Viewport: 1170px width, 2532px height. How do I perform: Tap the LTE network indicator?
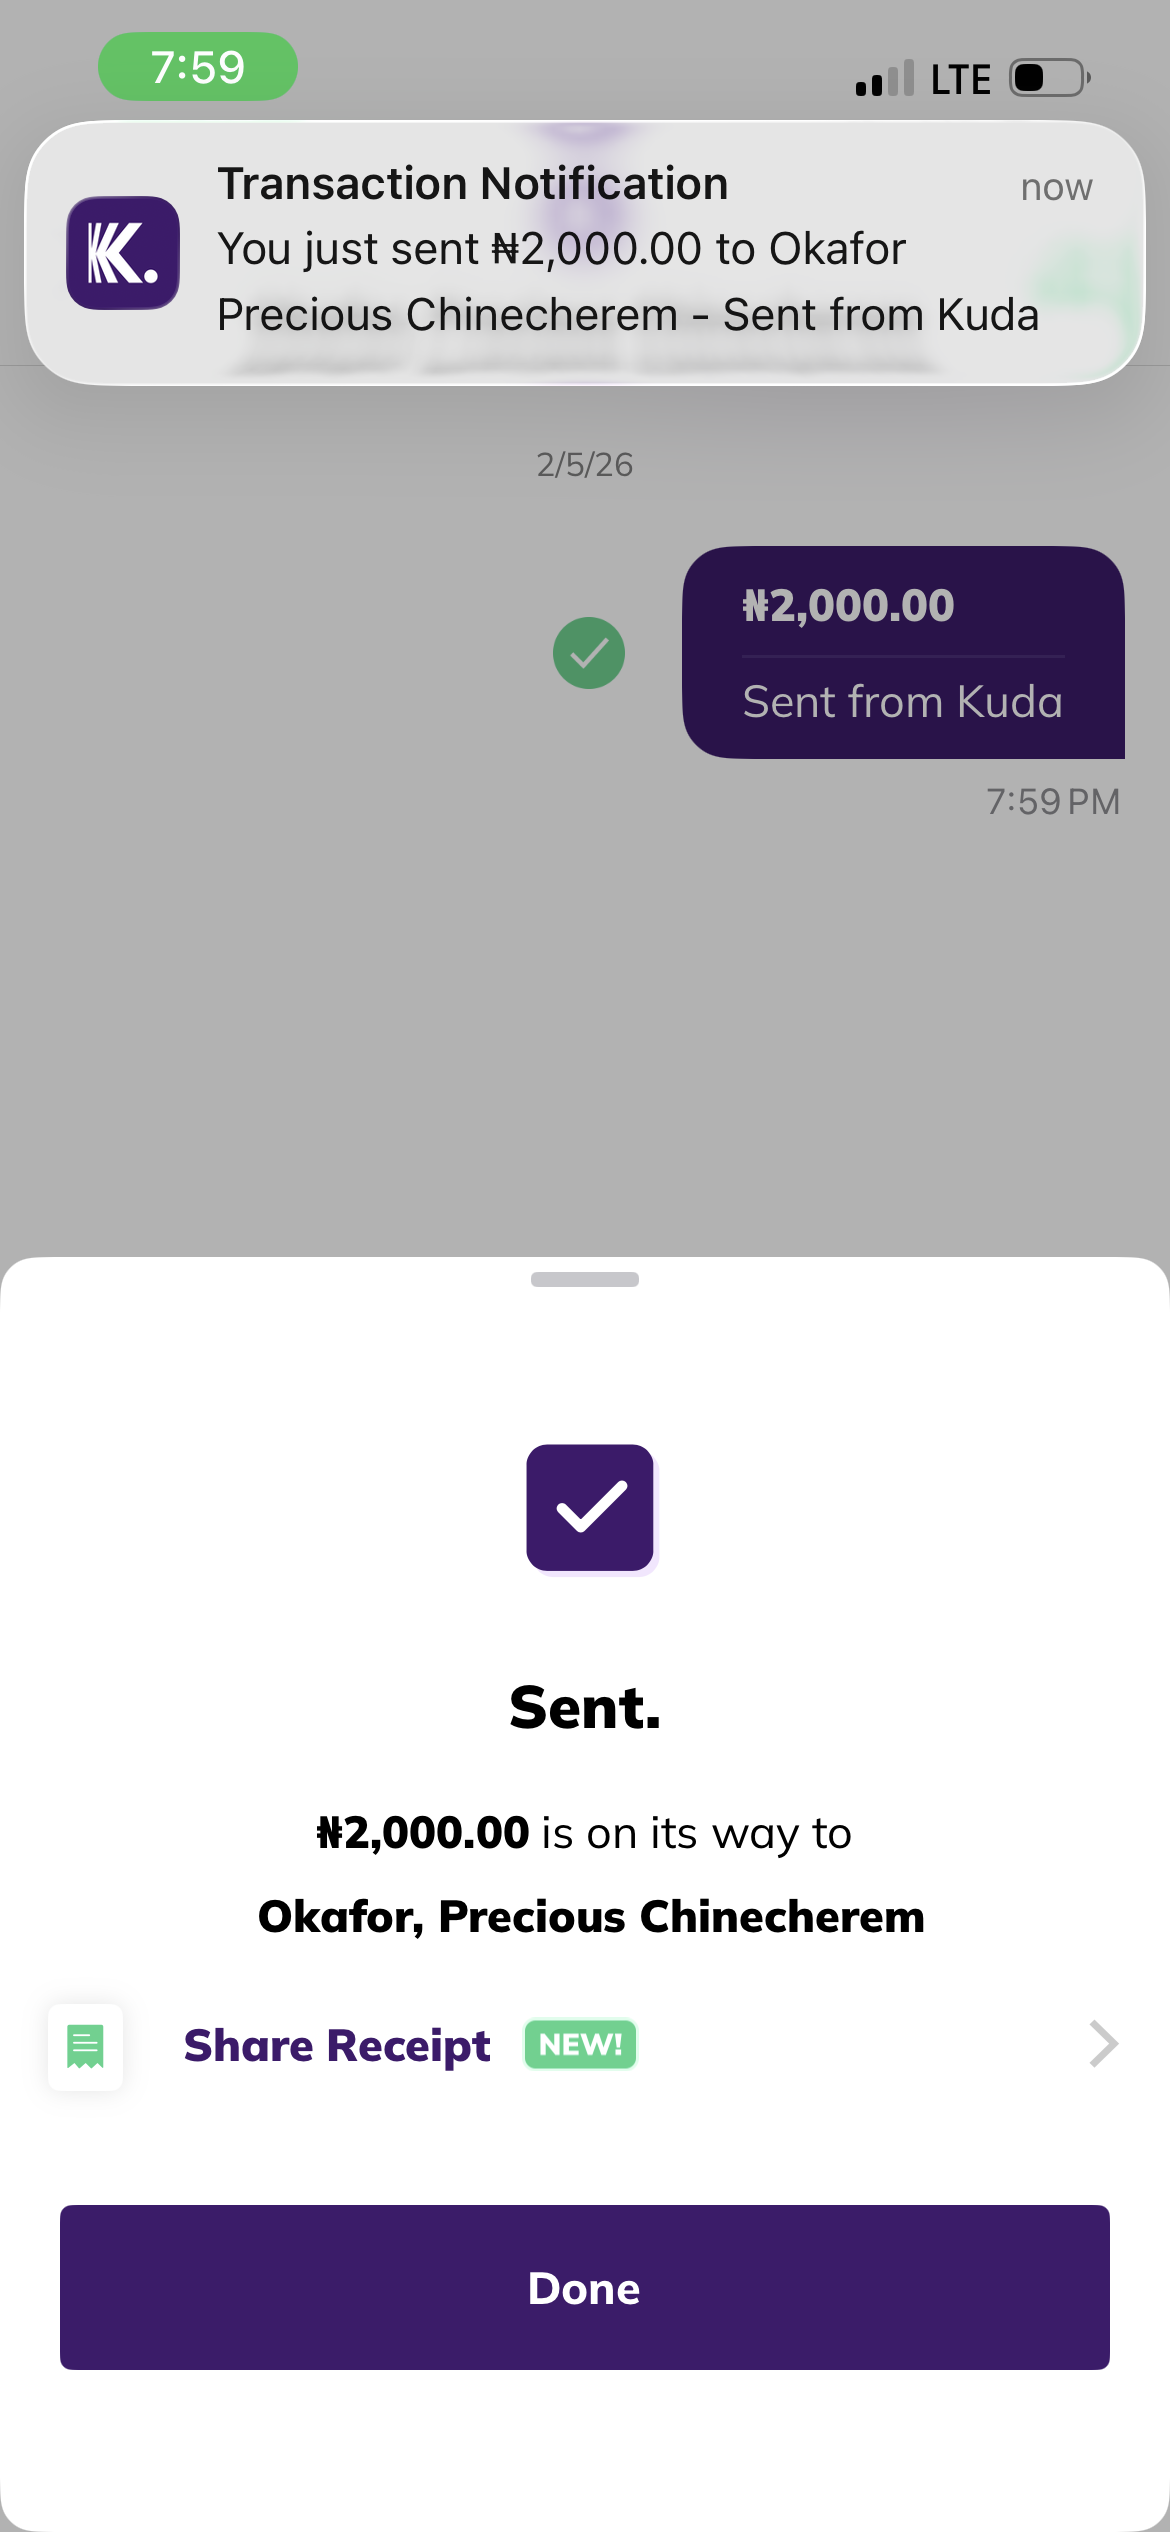pos(960,80)
